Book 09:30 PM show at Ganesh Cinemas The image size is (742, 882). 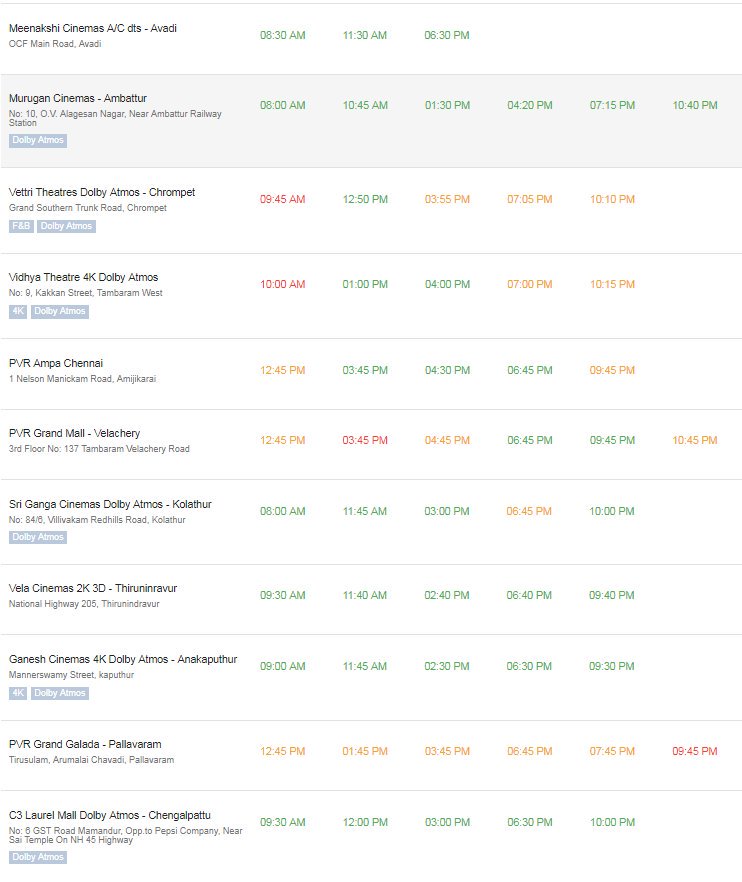[611, 666]
